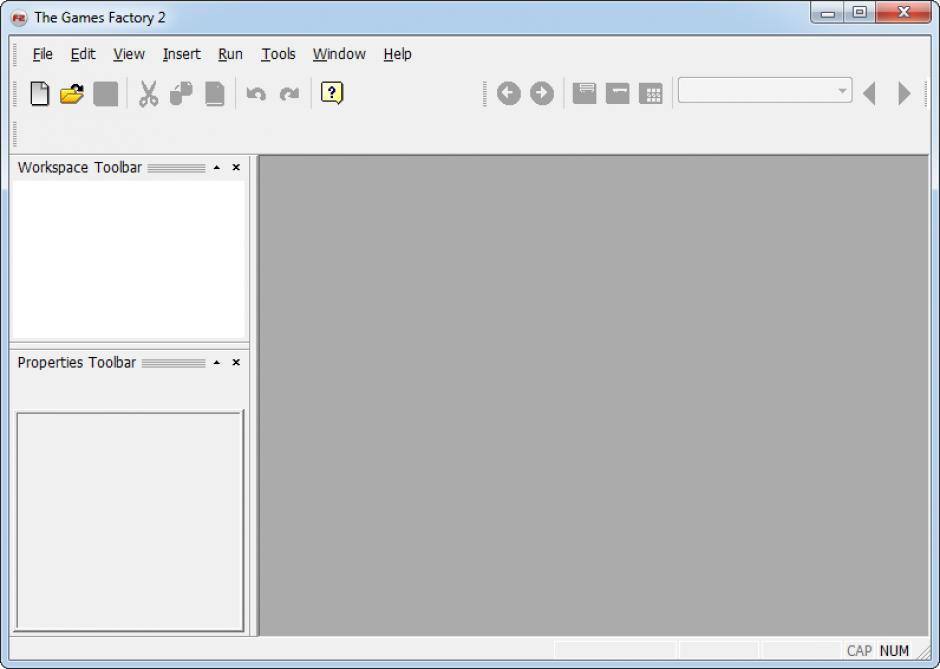Open the File menu
Image resolution: width=940 pixels, height=669 pixels.
[43, 54]
